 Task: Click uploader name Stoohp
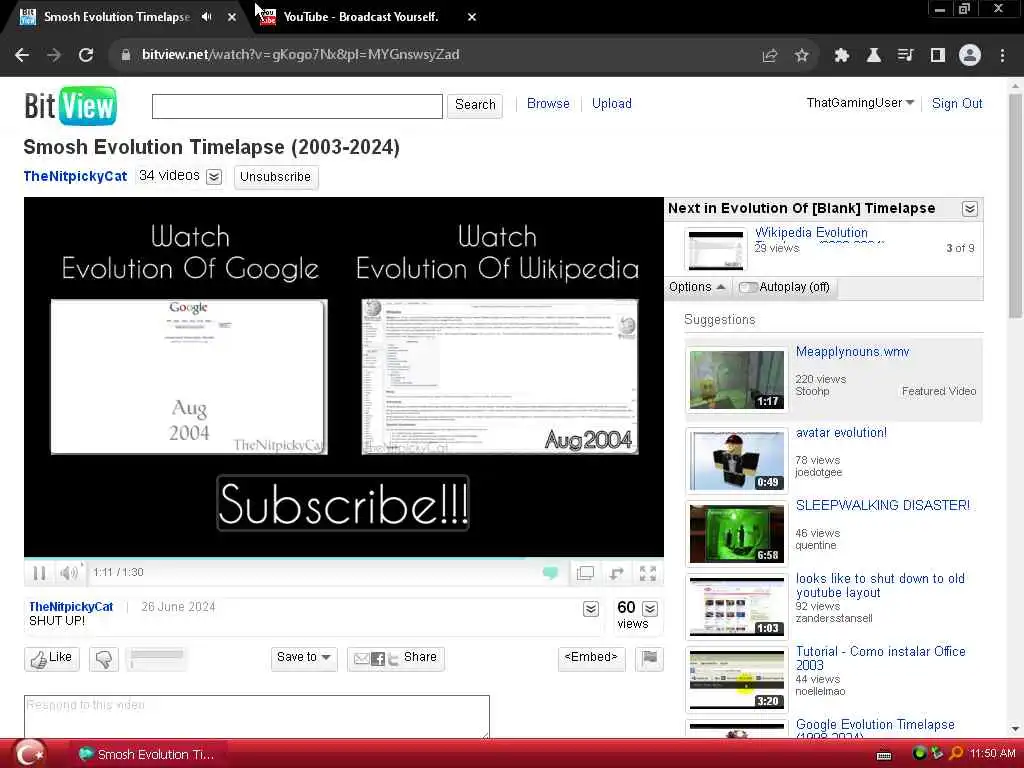[x=812, y=391]
